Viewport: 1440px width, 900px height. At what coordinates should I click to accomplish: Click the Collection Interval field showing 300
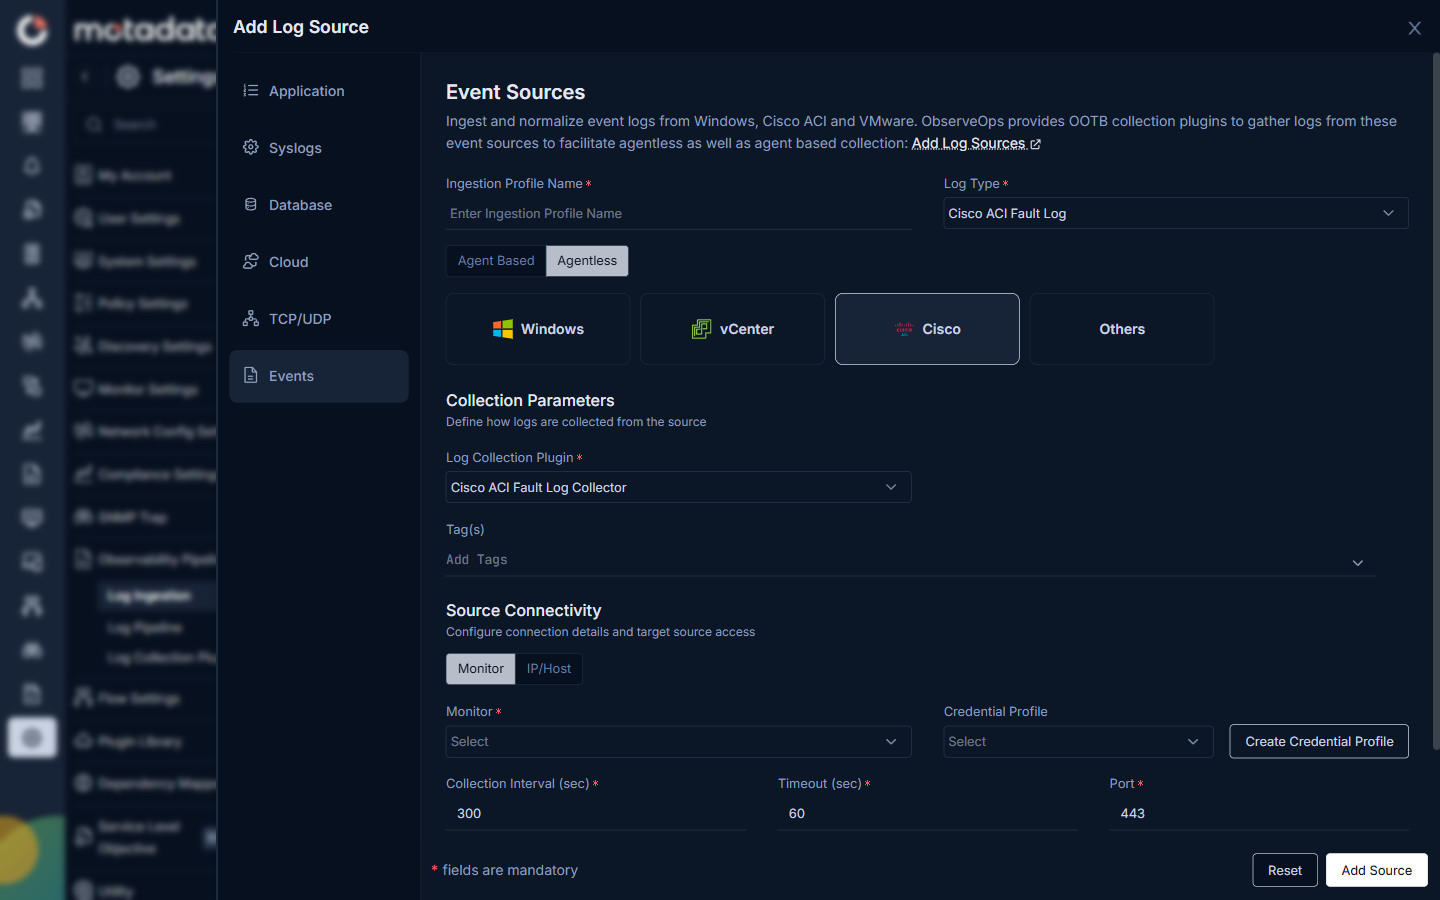596,814
